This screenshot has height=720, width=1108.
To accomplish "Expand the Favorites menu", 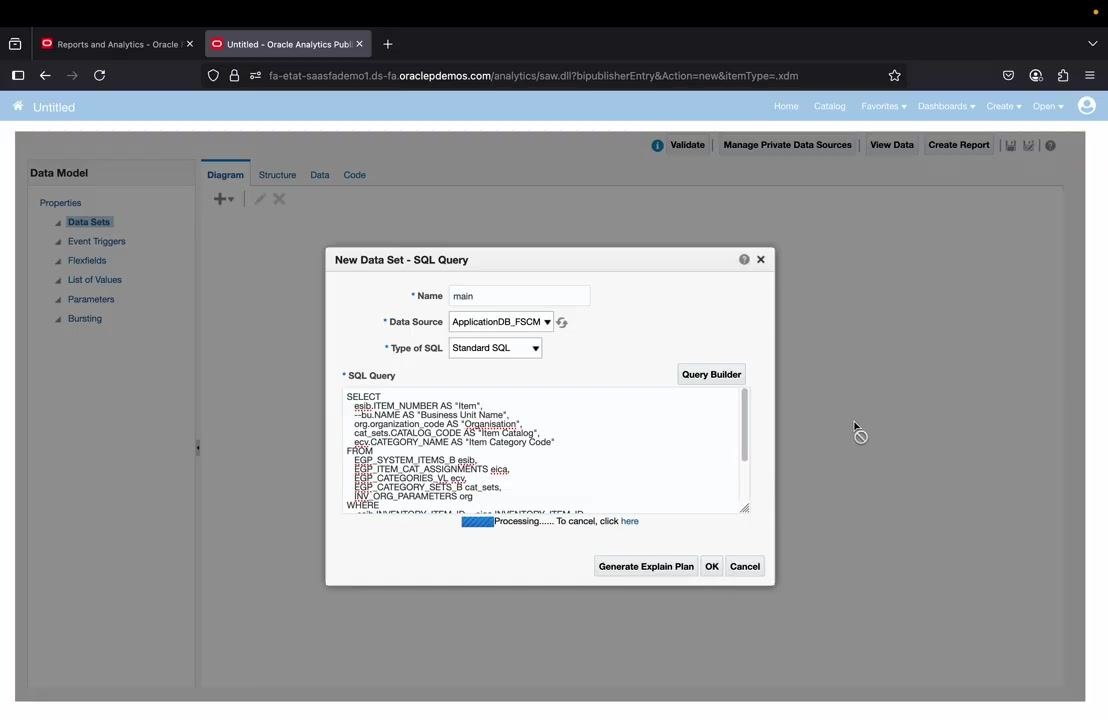I will [883, 106].
